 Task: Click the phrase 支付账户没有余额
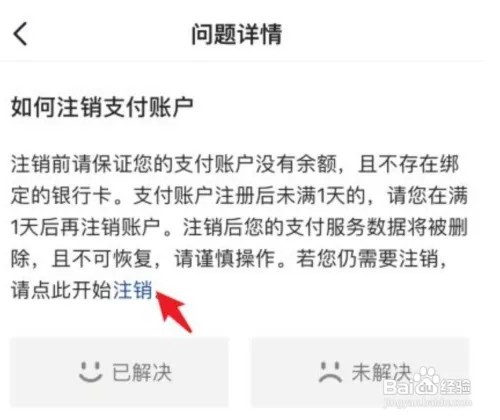[256, 164]
